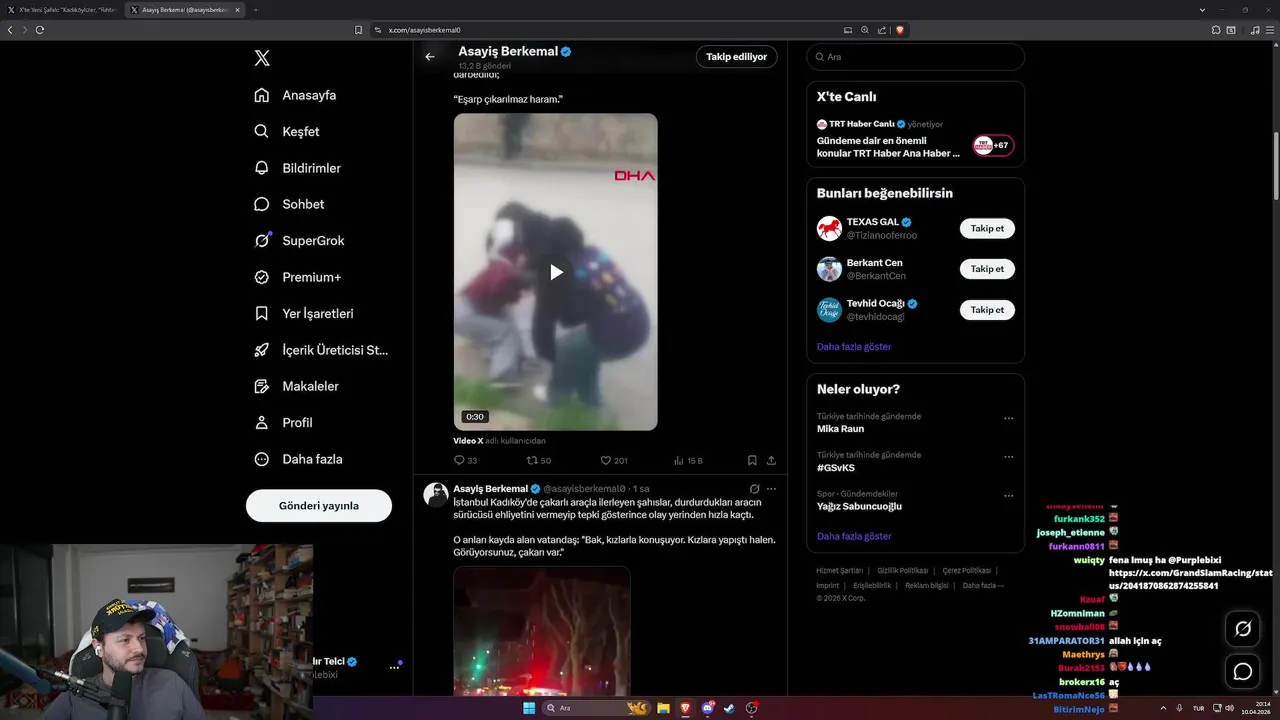Follow TEXAS GAL
1280x720 pixels.
tap(987, 228)
